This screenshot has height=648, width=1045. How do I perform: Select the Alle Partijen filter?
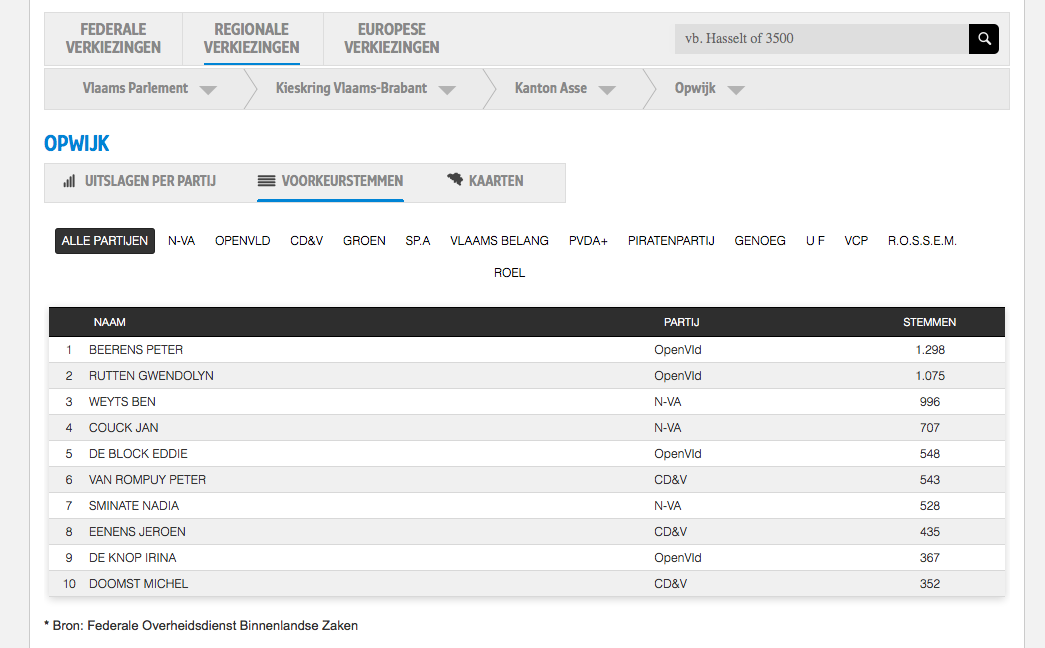(105, 241)
